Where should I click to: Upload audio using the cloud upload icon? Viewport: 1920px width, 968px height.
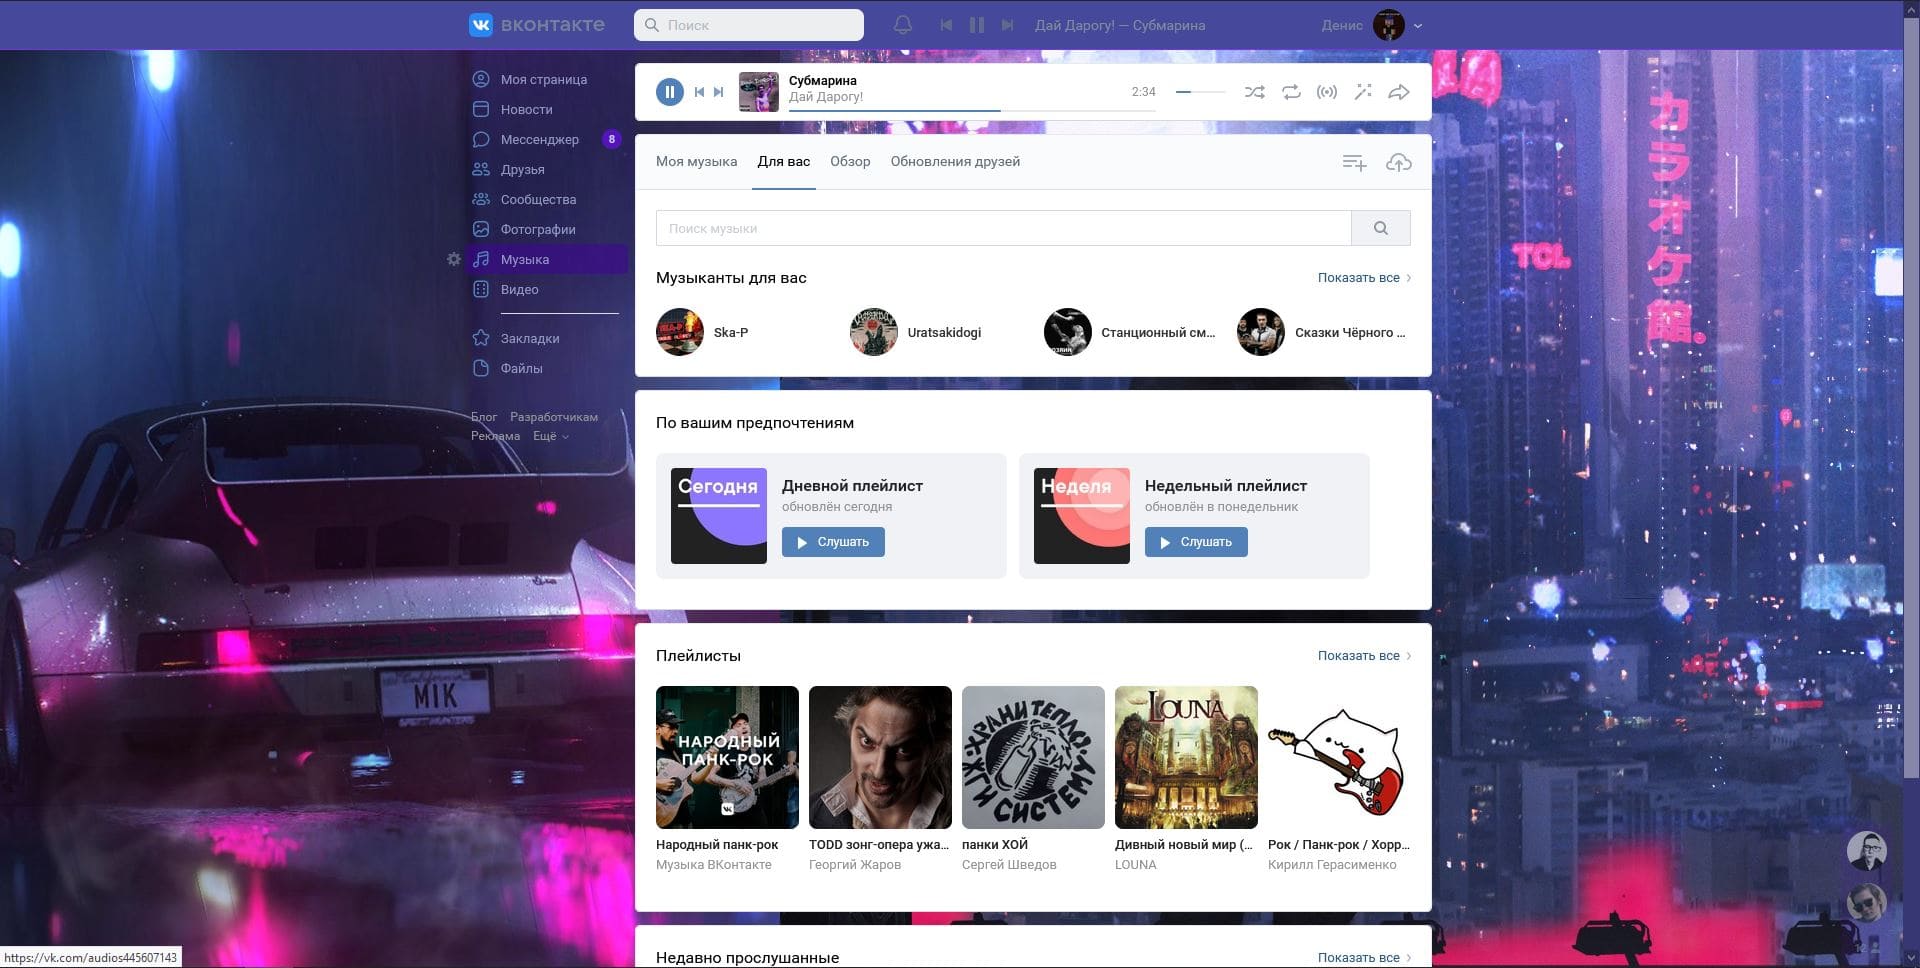[x=1398, y=161]
